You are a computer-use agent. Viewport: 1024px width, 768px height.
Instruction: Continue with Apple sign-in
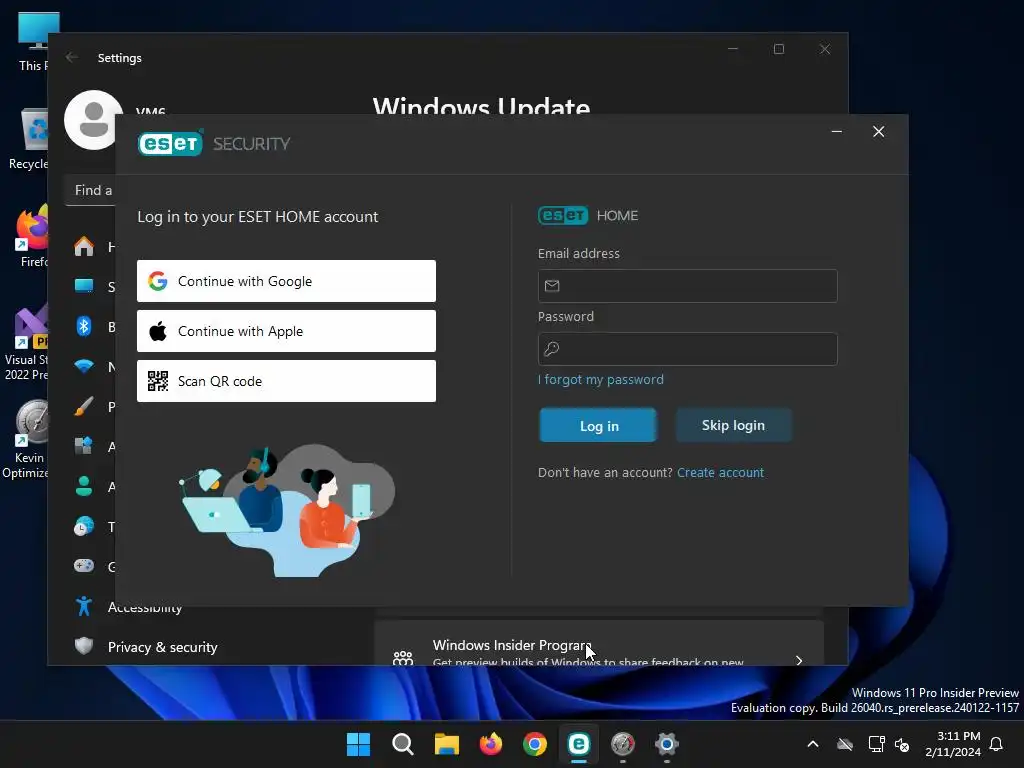click(286, 331)
